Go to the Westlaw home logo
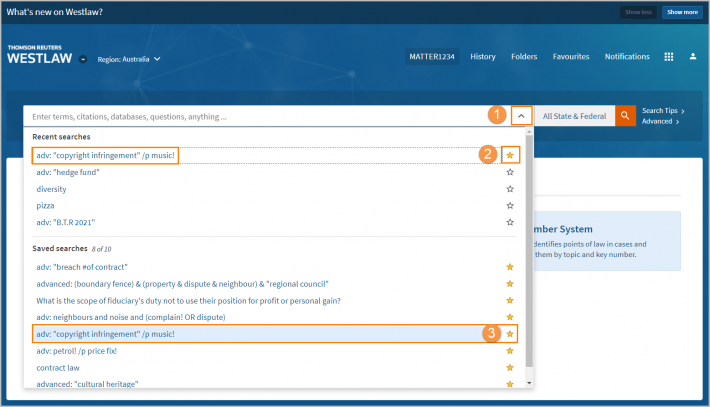This screenshot has height=407, width=710. point(39,55)
